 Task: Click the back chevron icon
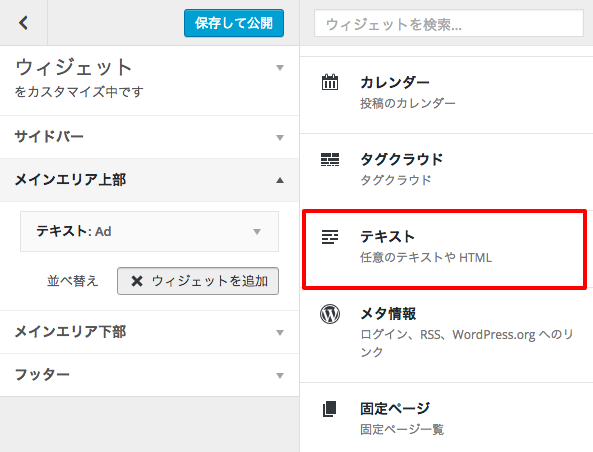pos(23,23)
